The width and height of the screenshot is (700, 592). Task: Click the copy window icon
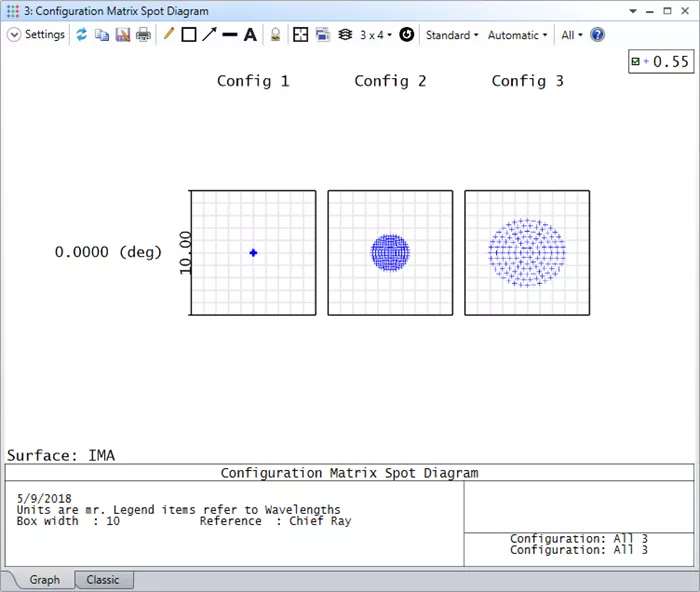pyautogui.click(x=102, y=35)
